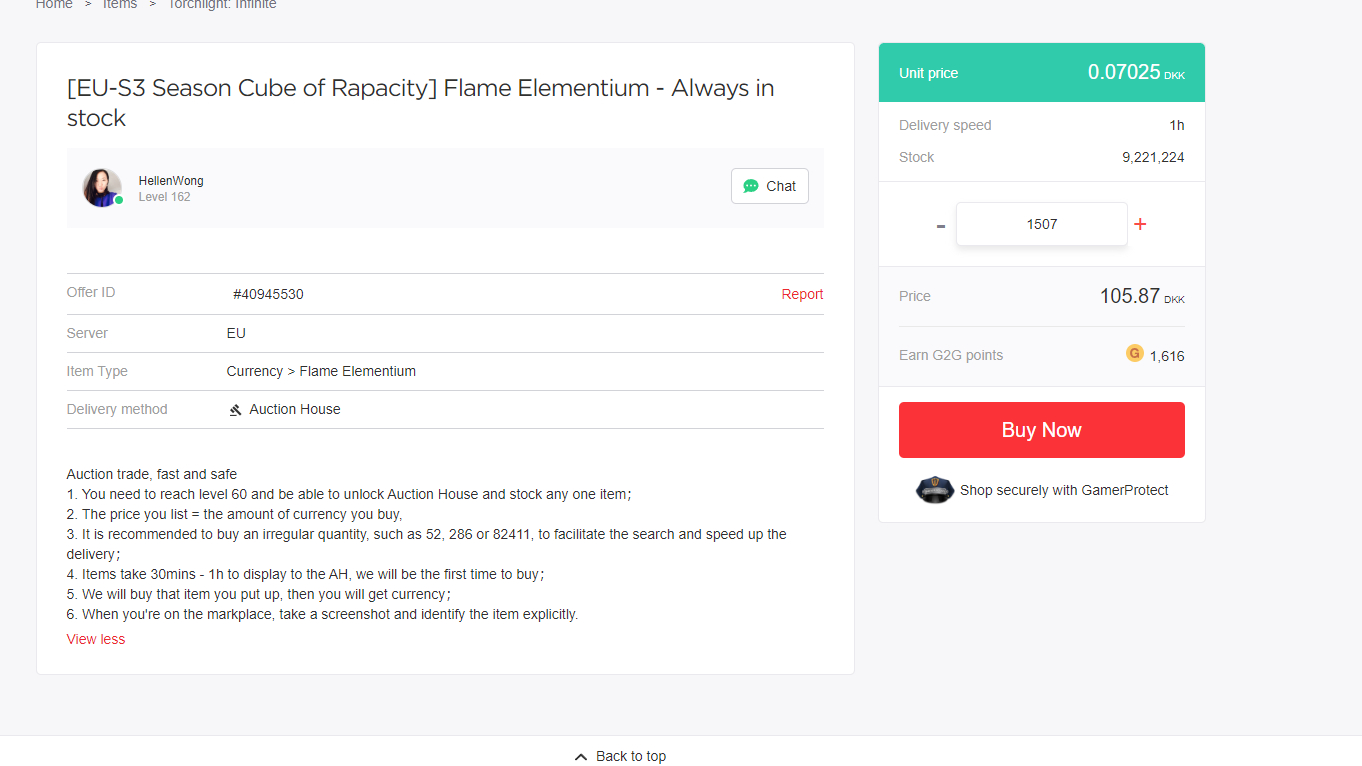Click the quantity field showing 1507
This screenshot has width=1362, height=766.
point(1041,224)
